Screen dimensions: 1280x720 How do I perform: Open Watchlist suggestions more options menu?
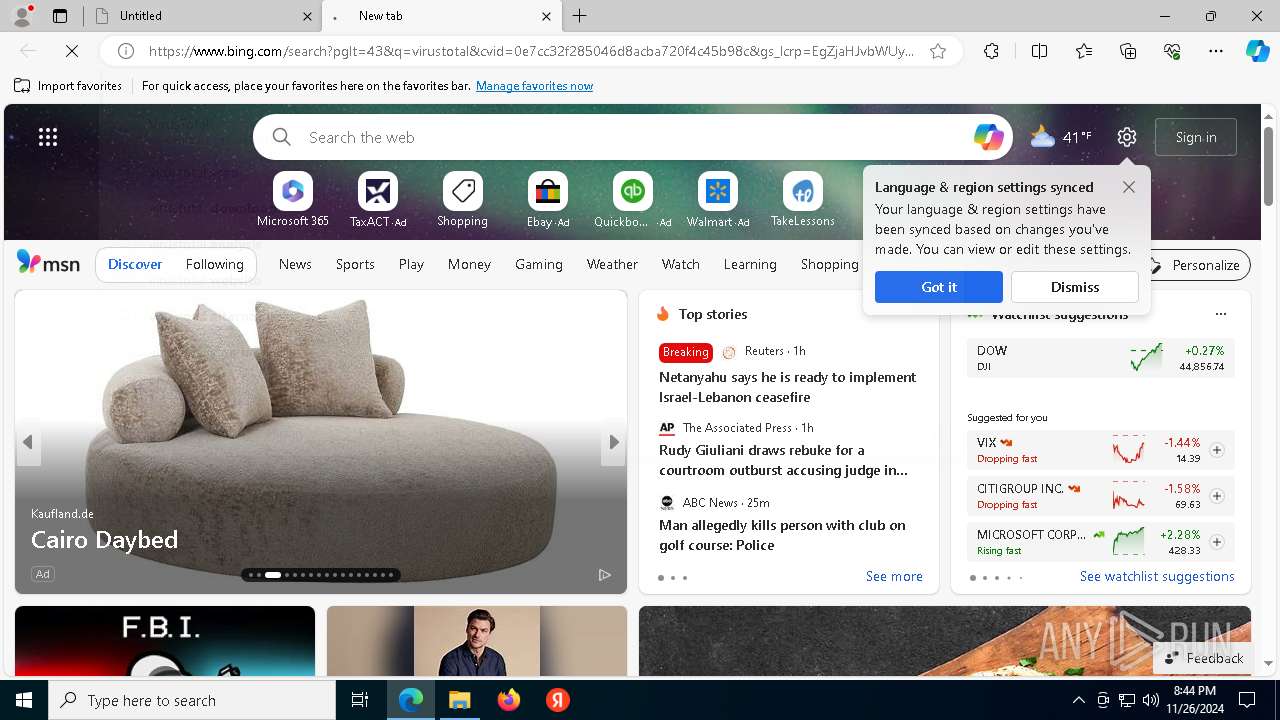point(1221,314)
